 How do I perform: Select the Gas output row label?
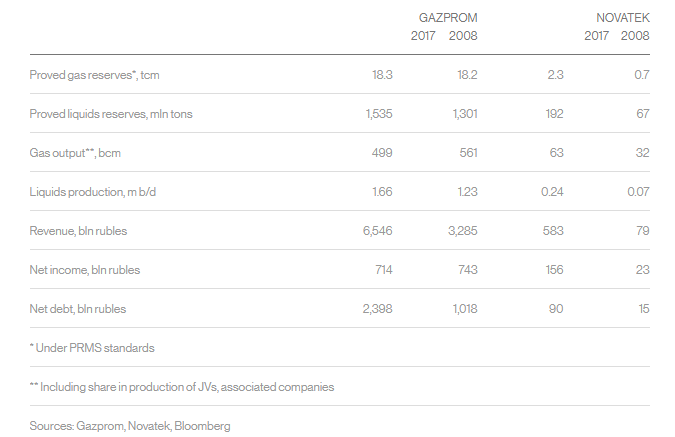click(x=82, y=153)
